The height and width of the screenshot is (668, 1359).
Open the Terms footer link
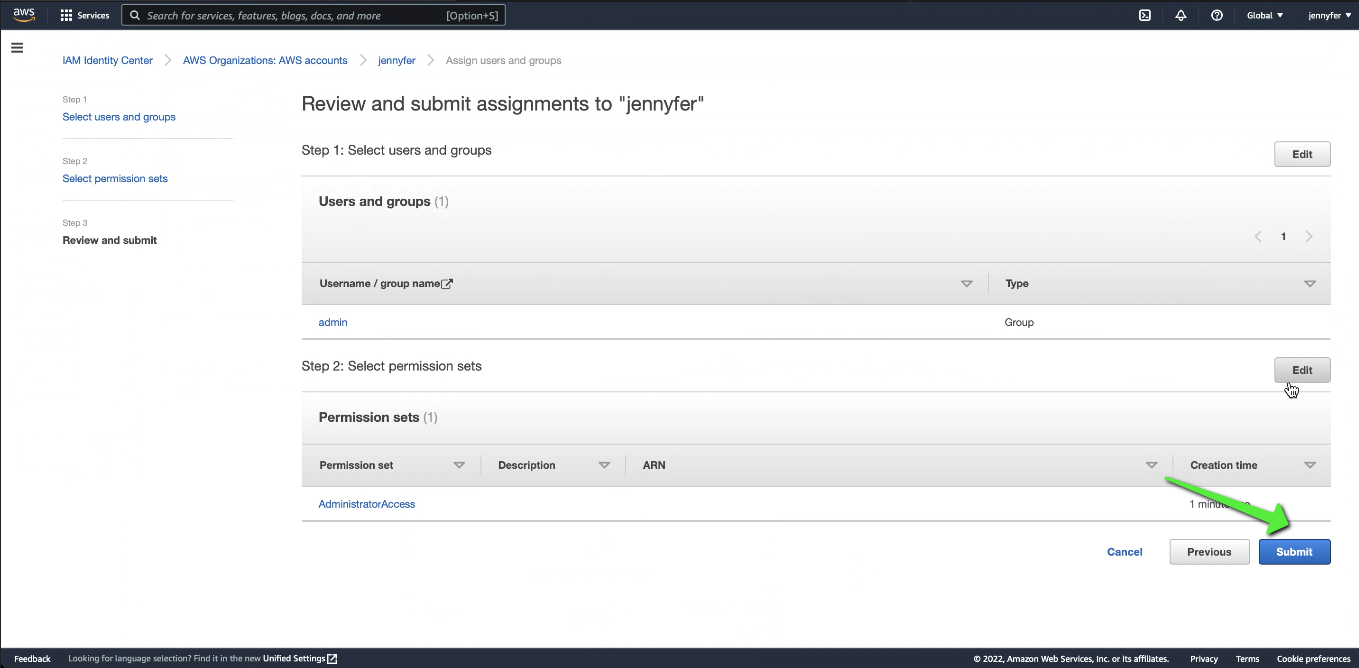point(1247,659)
